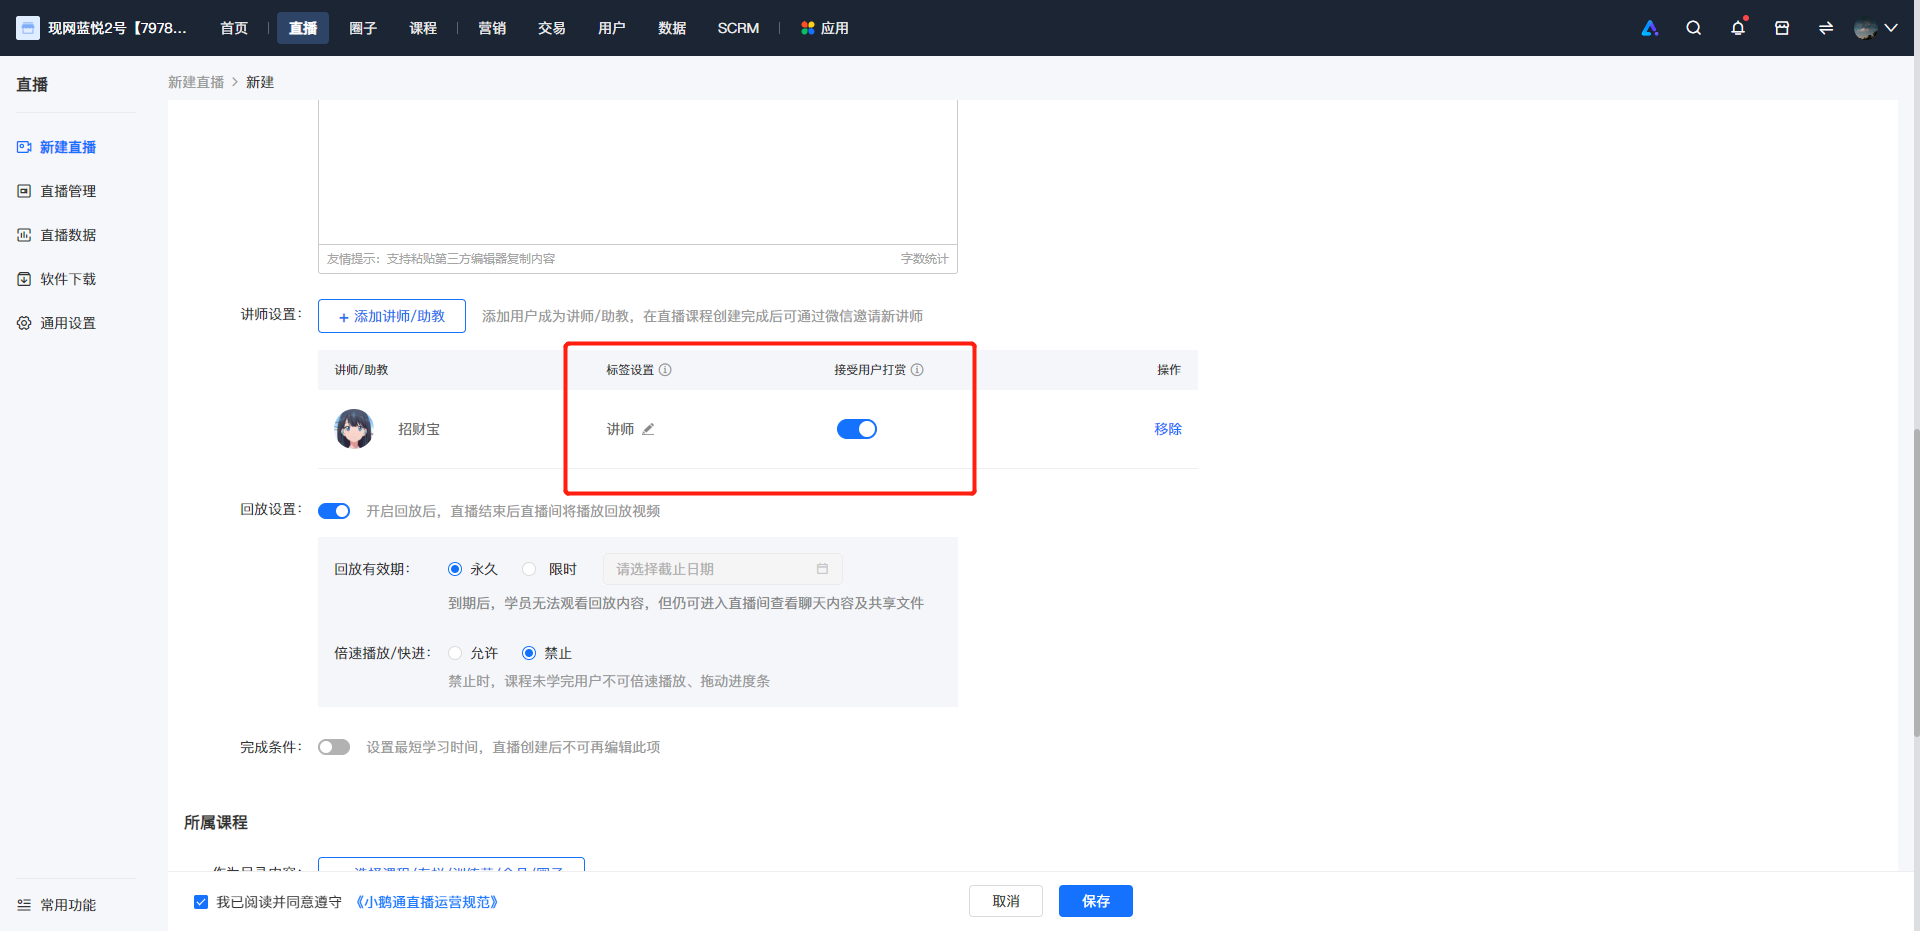Click 字数统计 in editor footer

[x=924, y=259]
